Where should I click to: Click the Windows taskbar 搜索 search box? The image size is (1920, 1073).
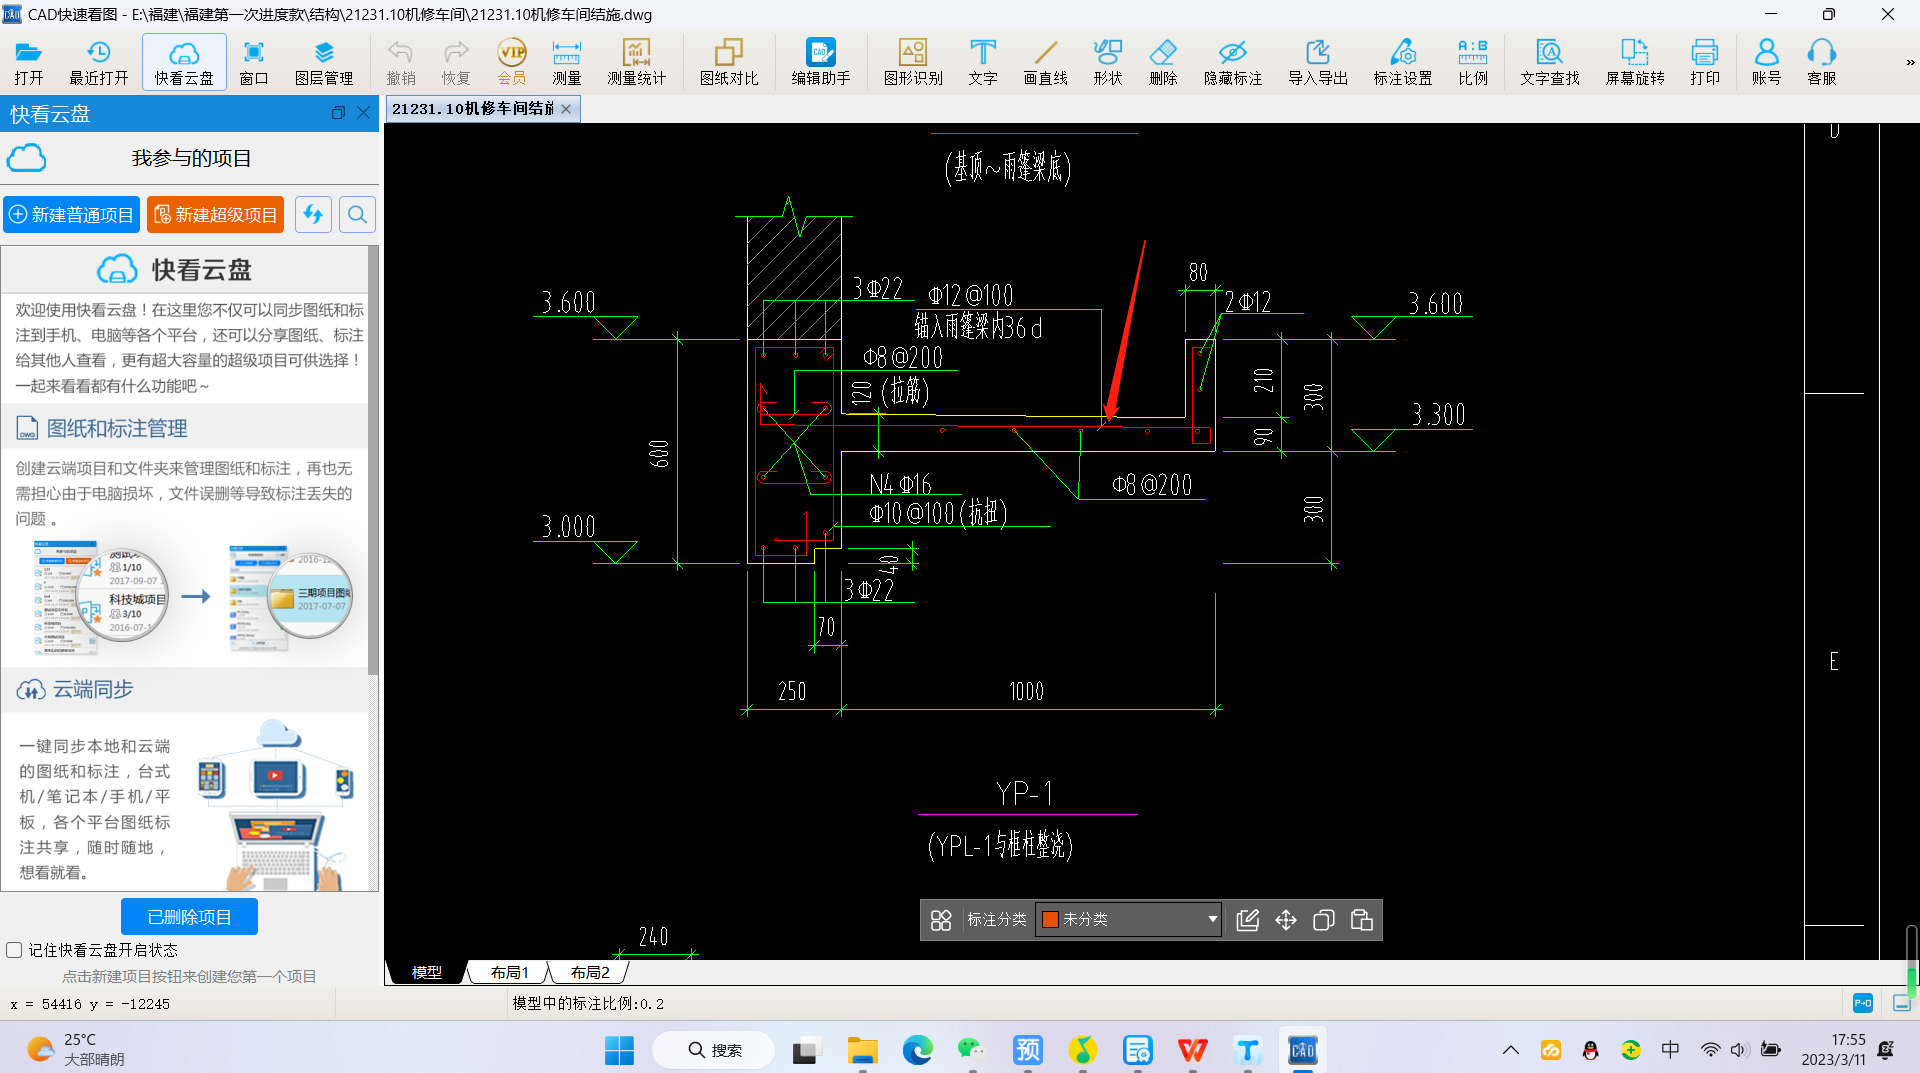coord(714,1050)
